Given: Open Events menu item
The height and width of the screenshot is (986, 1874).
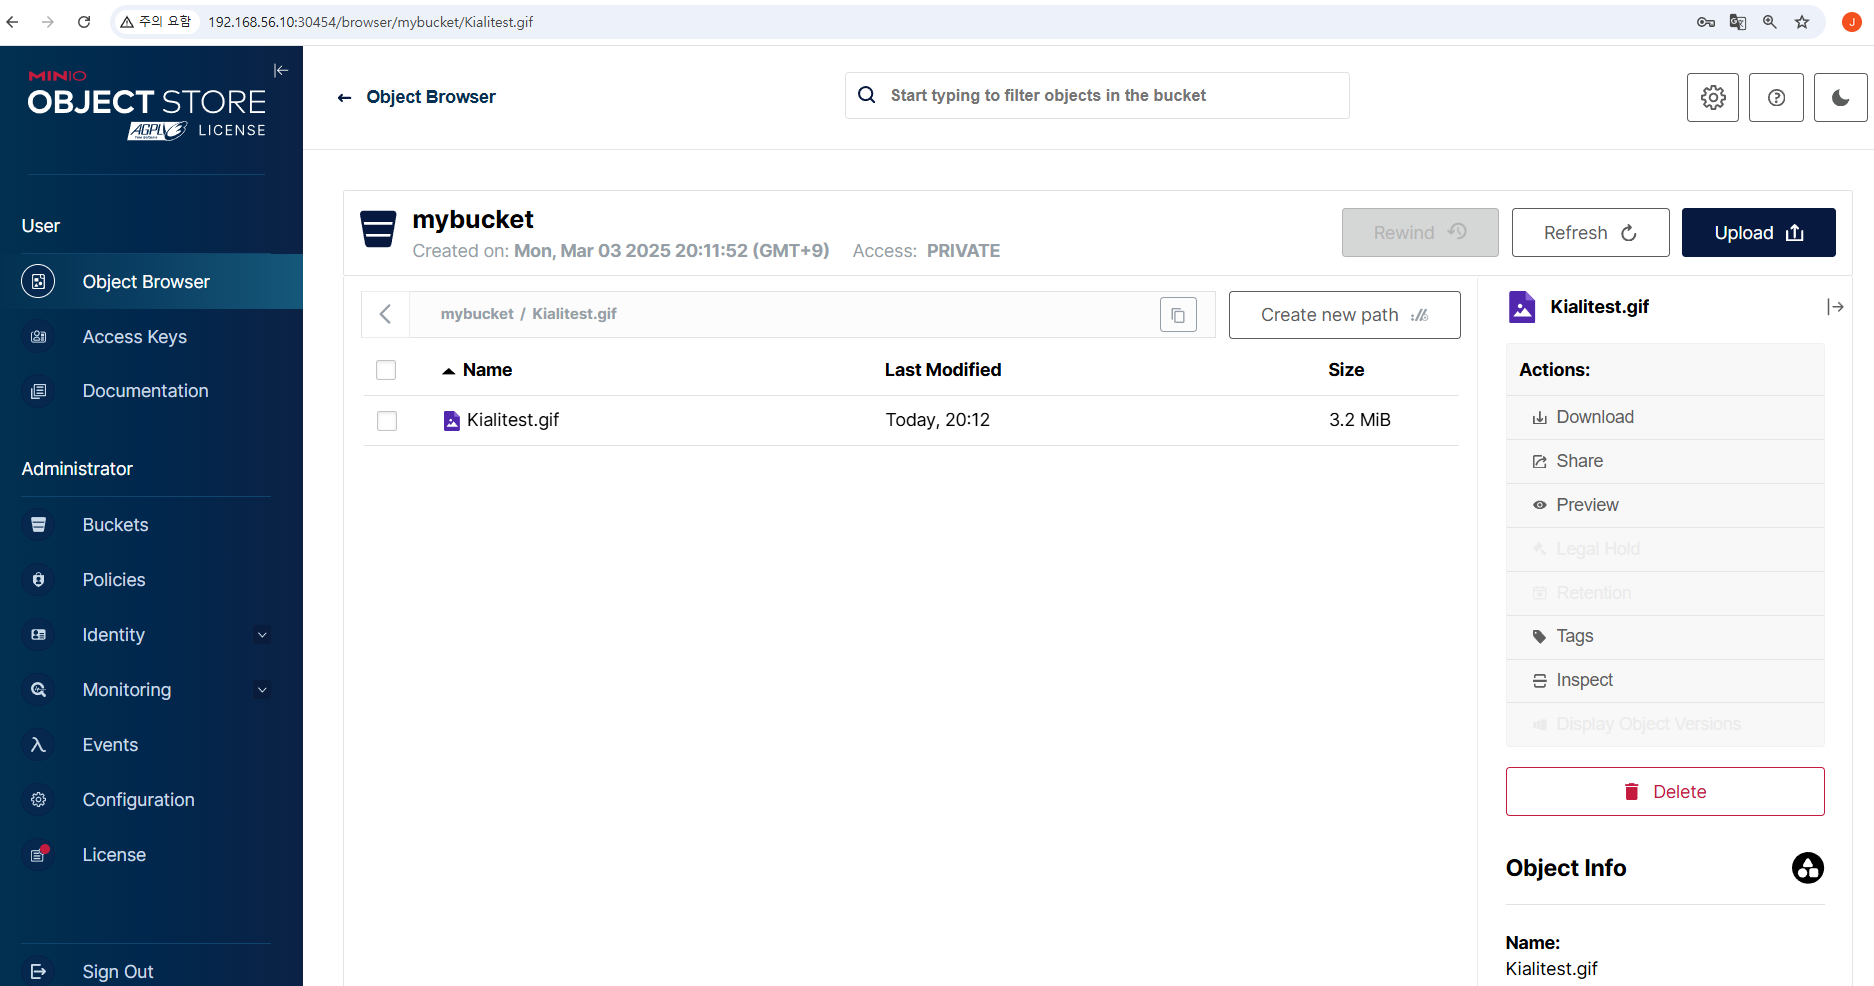Looking at the screenshot, I should [x=151, y=745].
